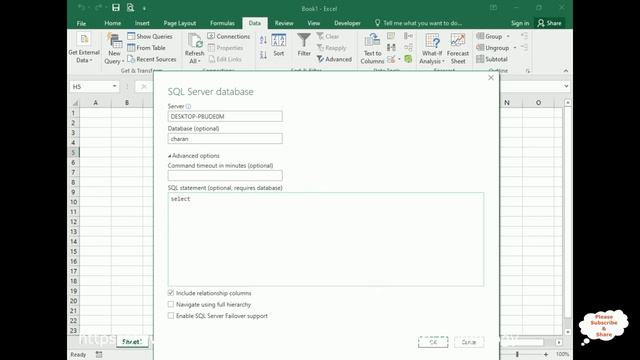Screen dimensions: 640x360
Task: Click the lightbulb Tell me box
Action: (x=418, y=23)
